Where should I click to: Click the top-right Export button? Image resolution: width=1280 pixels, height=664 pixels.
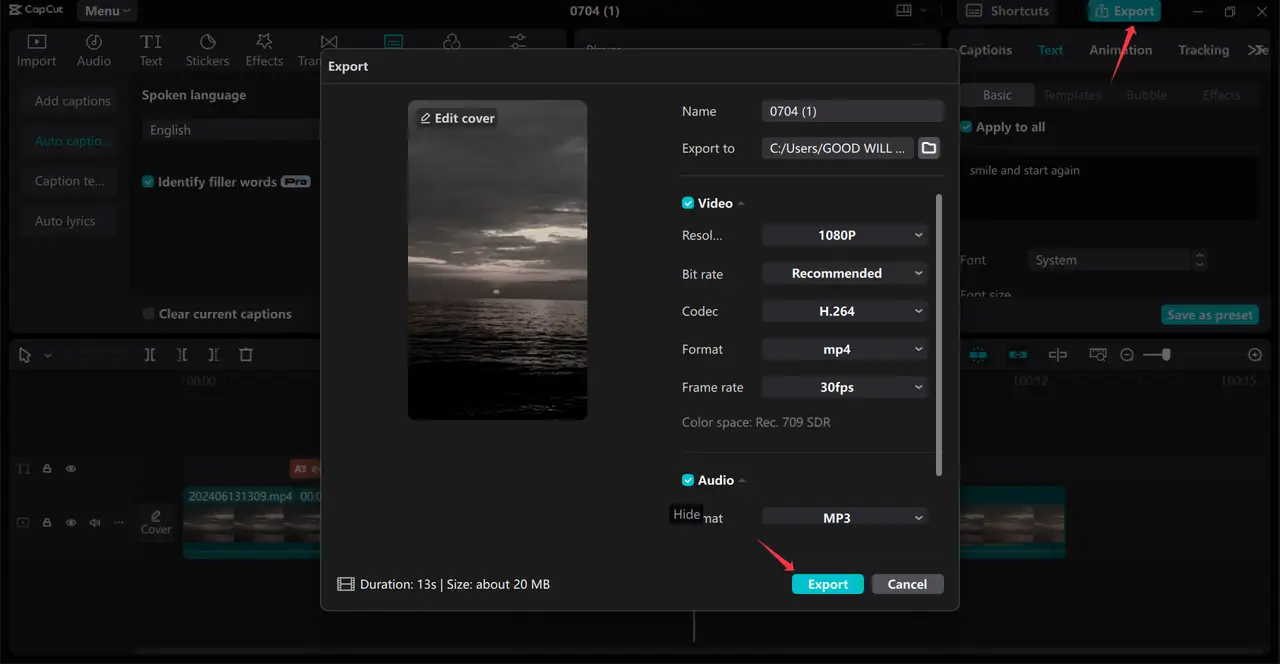tap(1125, 11)
